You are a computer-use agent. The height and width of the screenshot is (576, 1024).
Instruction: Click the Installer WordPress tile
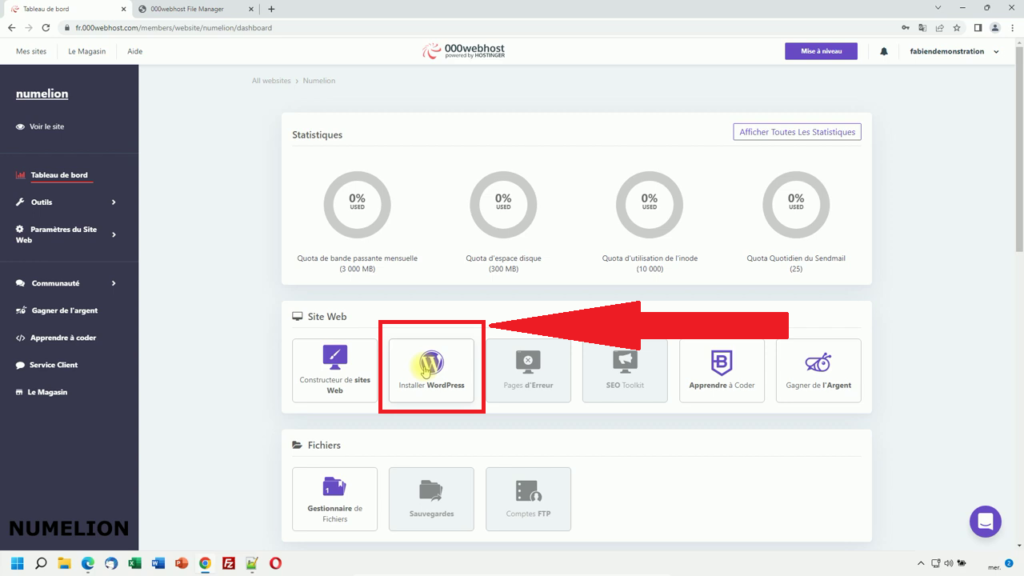coord(431,370)
